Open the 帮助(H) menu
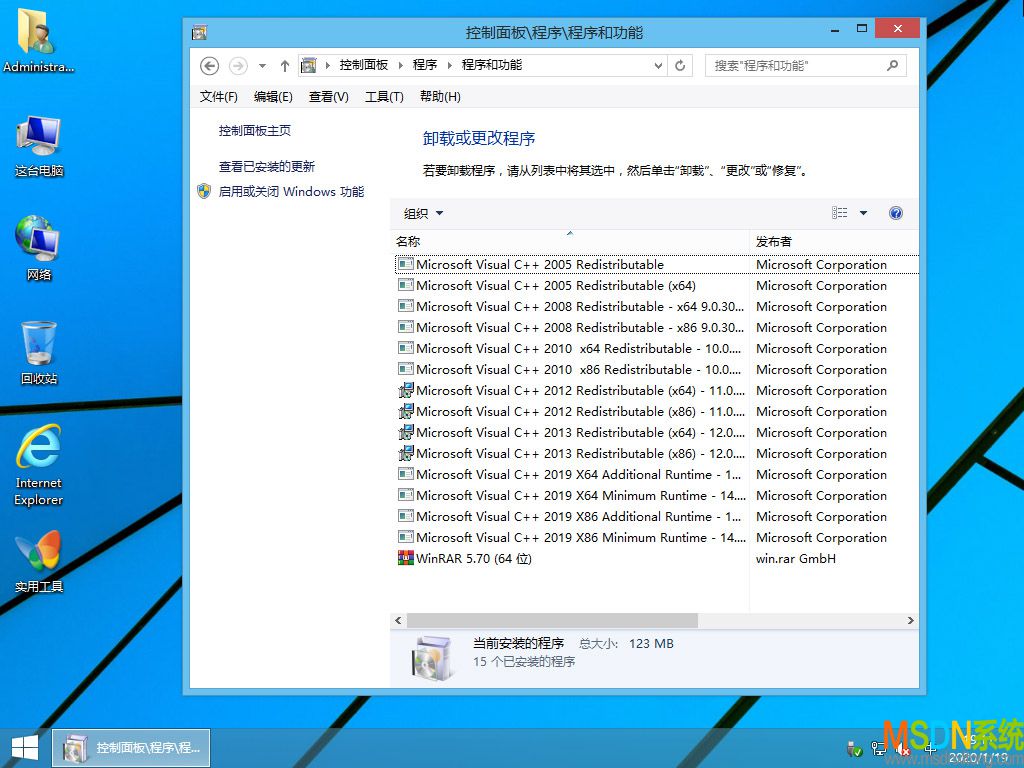This screenshot has width=1024, height=768. [440, 97]
